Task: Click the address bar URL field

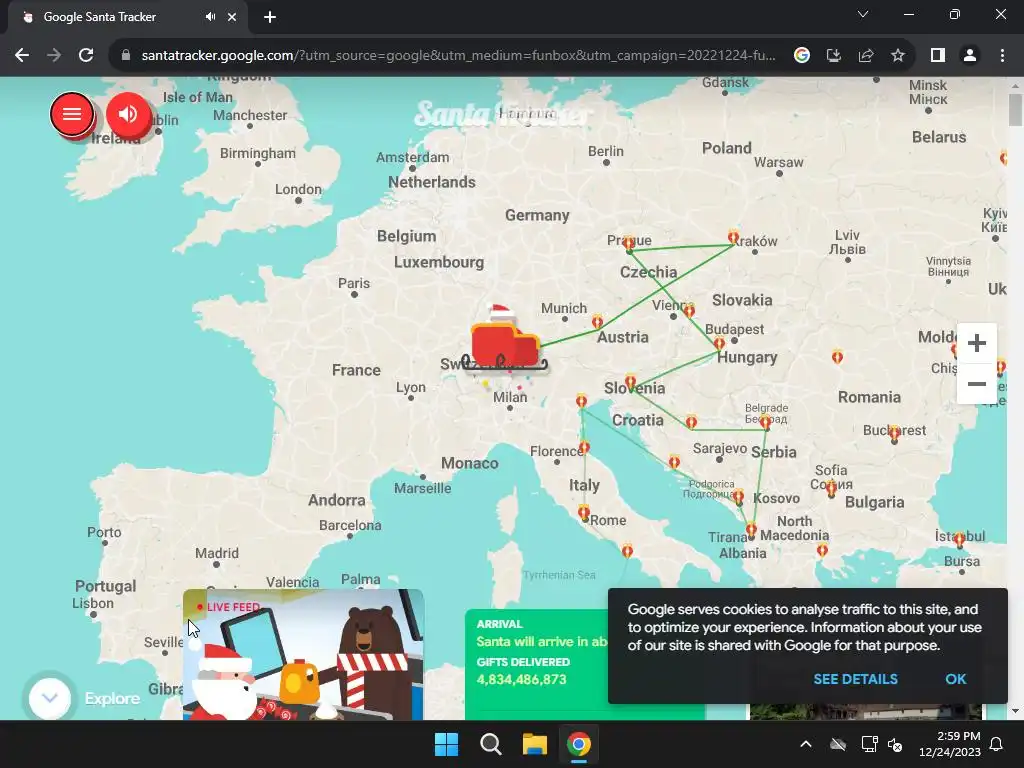Action: click(x=458, y=56)
